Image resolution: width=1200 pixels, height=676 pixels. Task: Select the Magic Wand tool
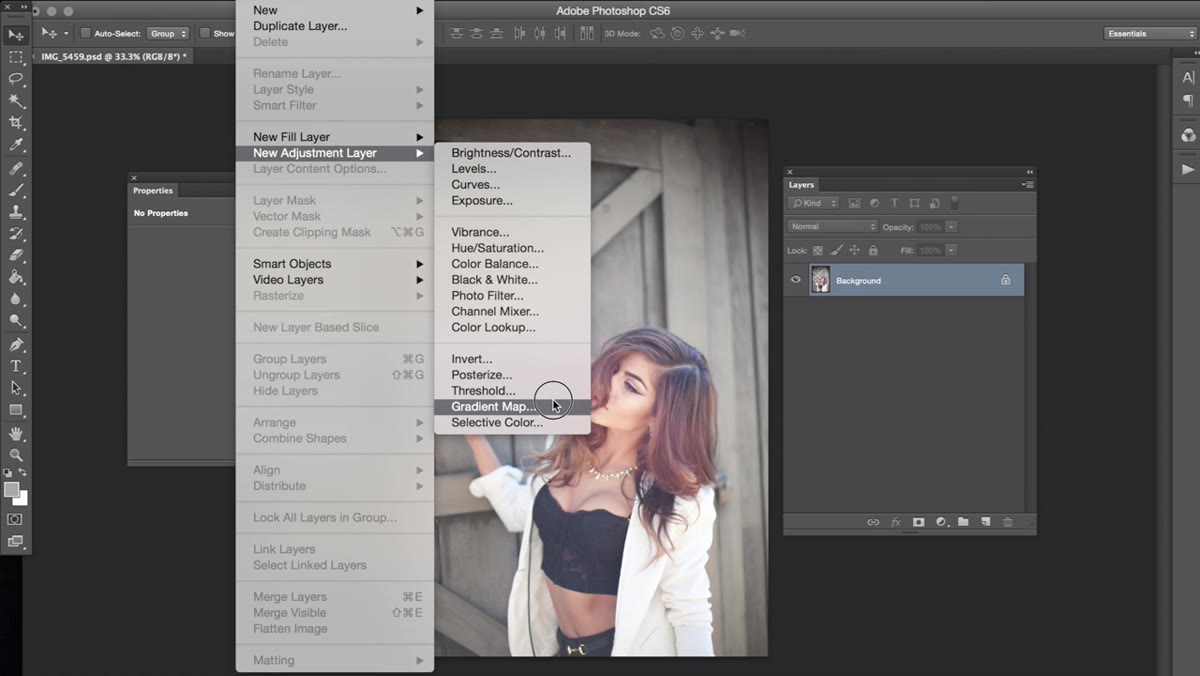(x=15, y=101)
